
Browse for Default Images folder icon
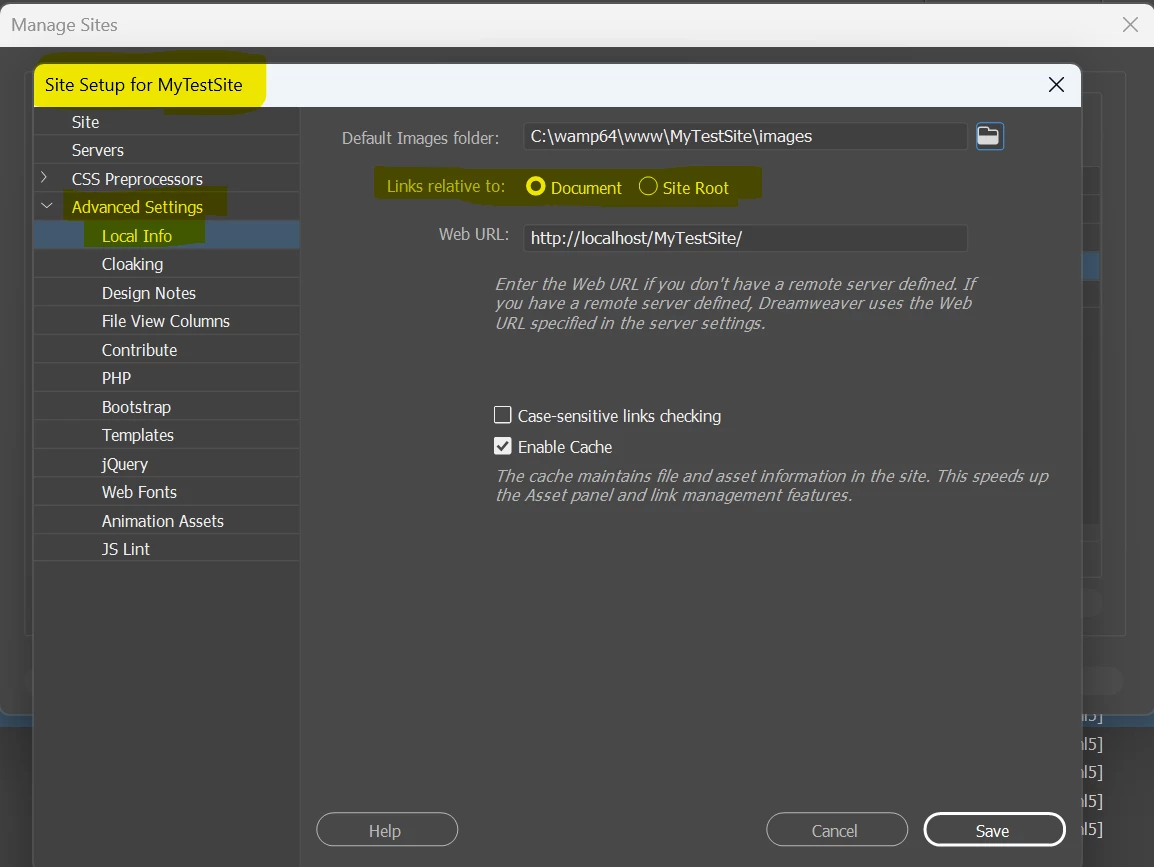(x=989, y=136)
